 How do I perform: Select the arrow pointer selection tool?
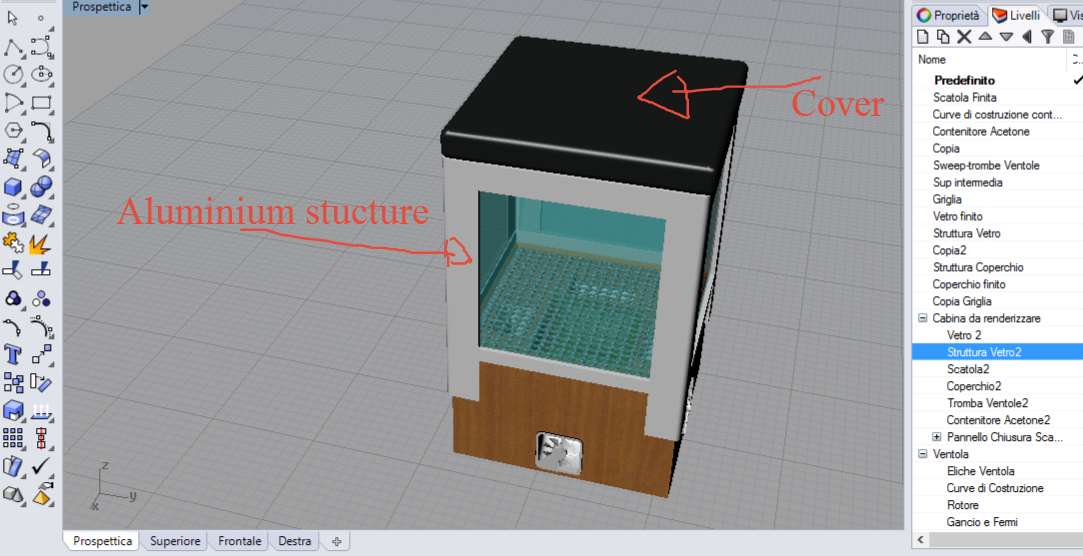(13, 19)
